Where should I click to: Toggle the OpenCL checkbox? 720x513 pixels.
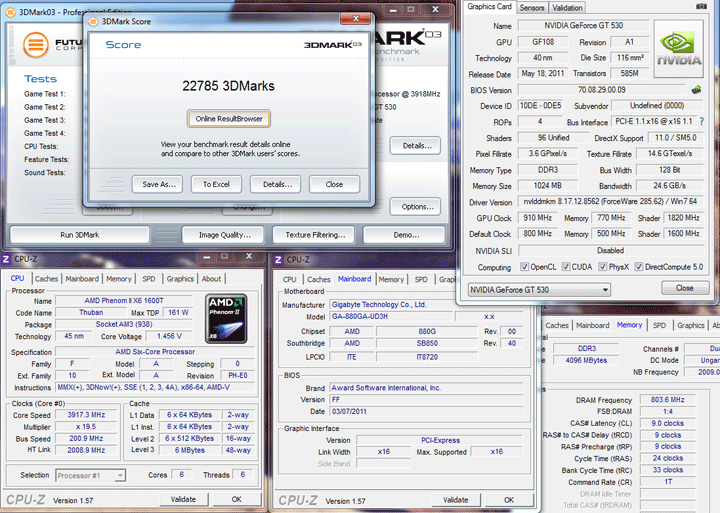[x=524, y=267]
